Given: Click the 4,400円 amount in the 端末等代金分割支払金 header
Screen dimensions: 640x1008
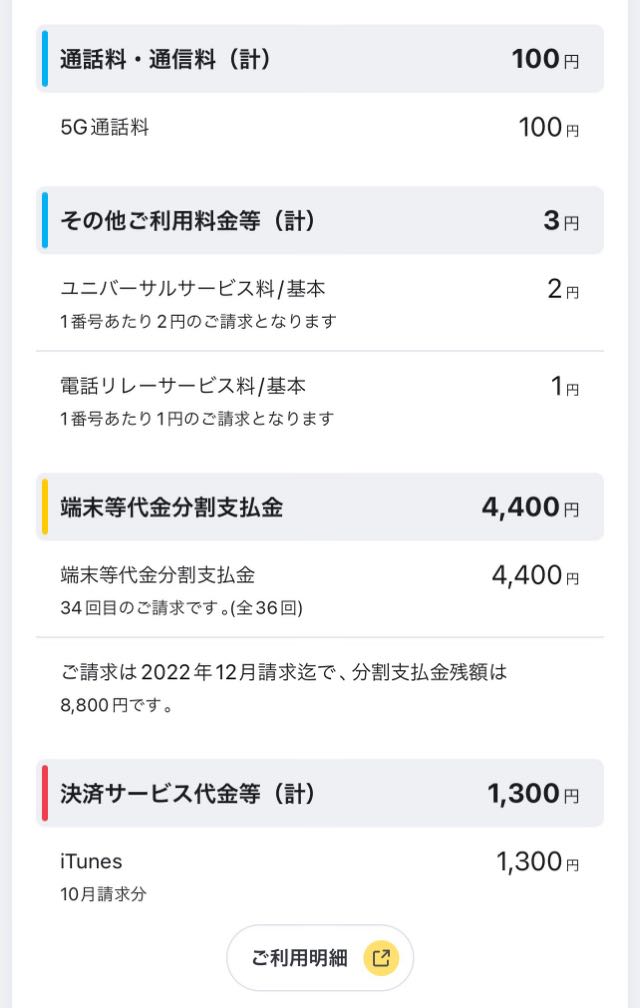Looking at the screenshot, I should click(x=531, y=508).
